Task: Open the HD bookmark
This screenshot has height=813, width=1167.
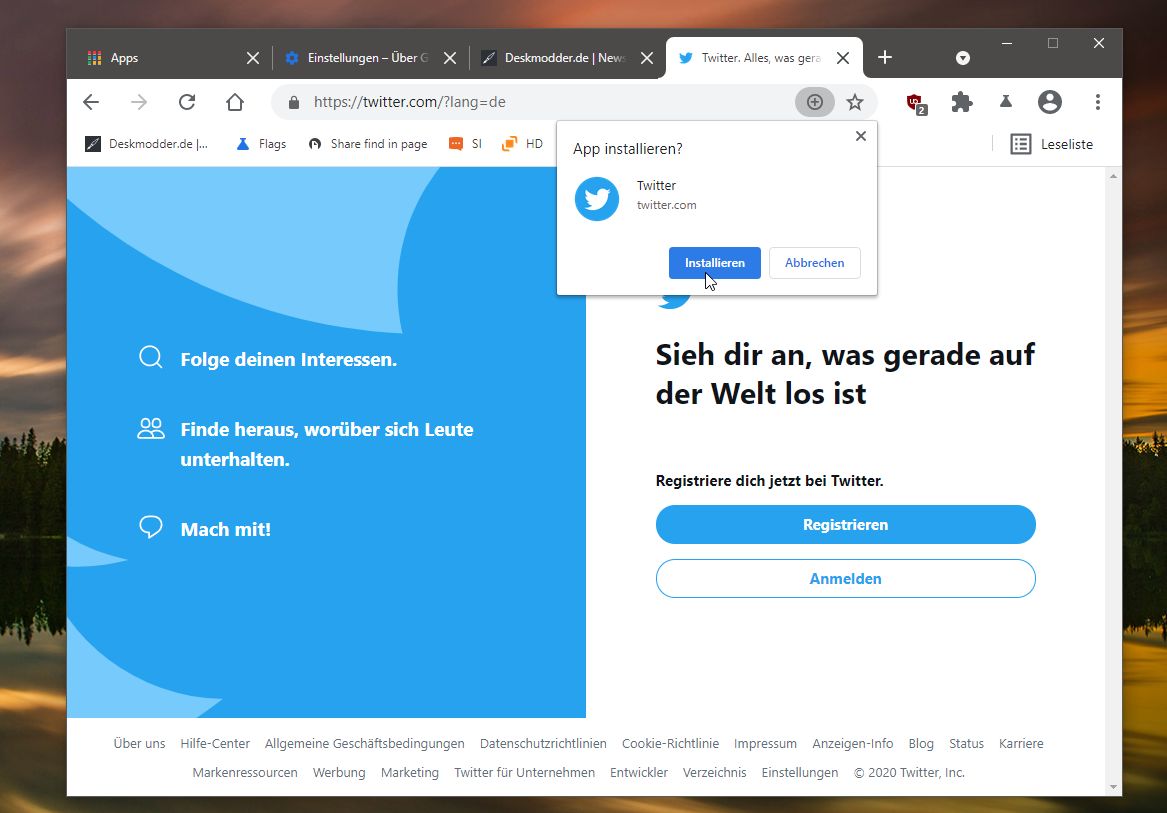Action: coord(522,144)
